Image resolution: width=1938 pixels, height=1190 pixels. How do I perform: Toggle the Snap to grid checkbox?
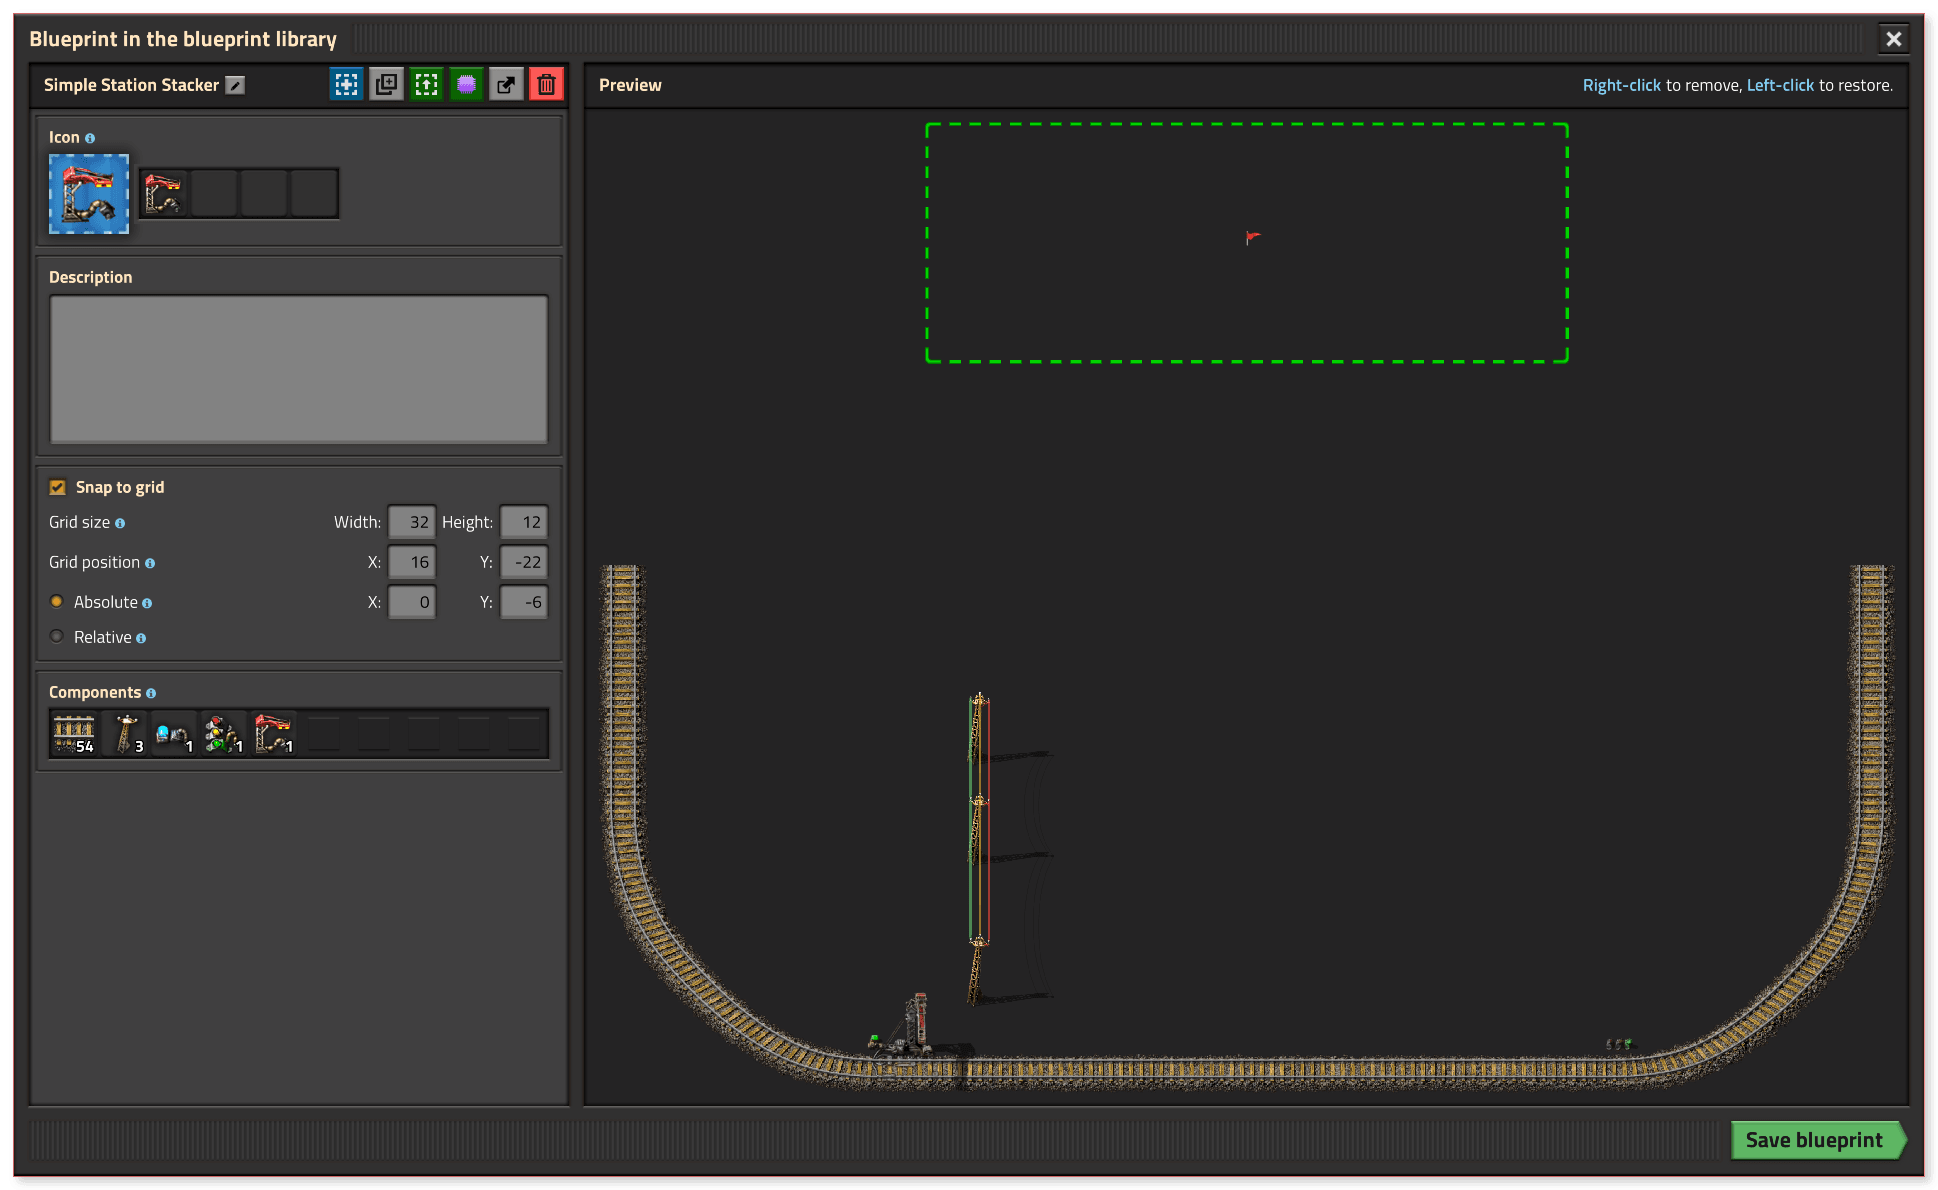[57, 488]
